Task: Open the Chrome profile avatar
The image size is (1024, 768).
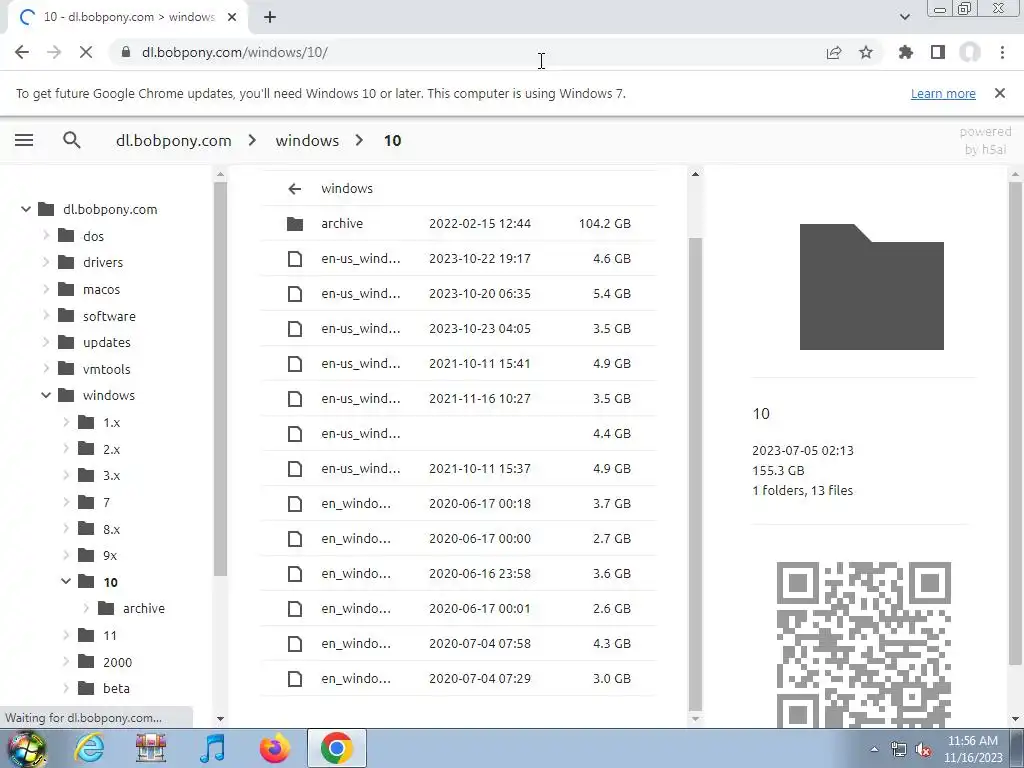Action: click(x=970, y=52)
